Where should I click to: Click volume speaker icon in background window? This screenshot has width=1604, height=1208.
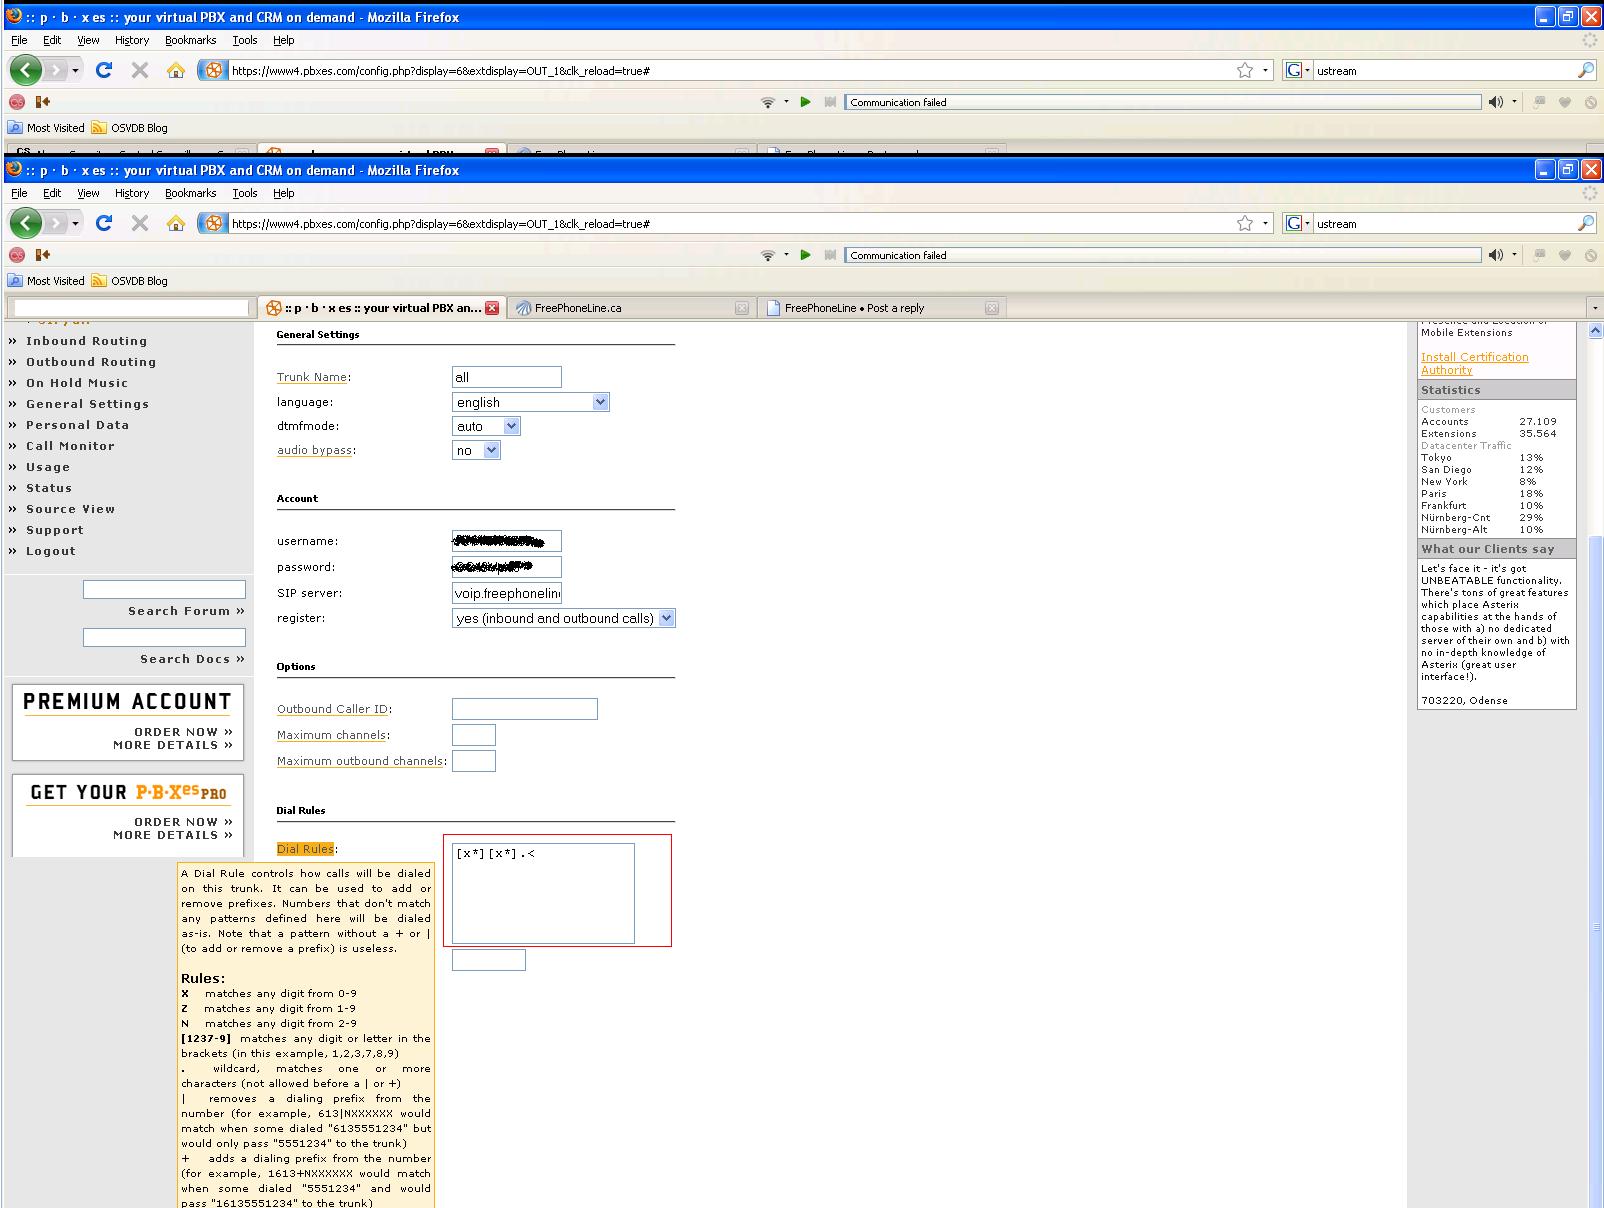pos(1496,102)
